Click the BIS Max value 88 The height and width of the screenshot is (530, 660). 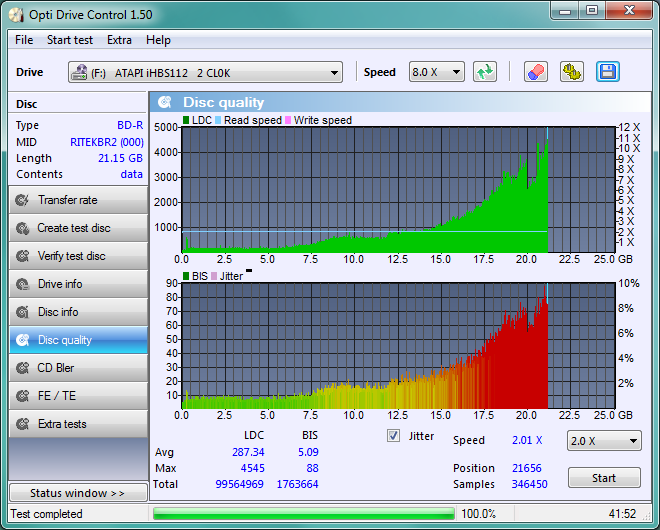[312, 468]
